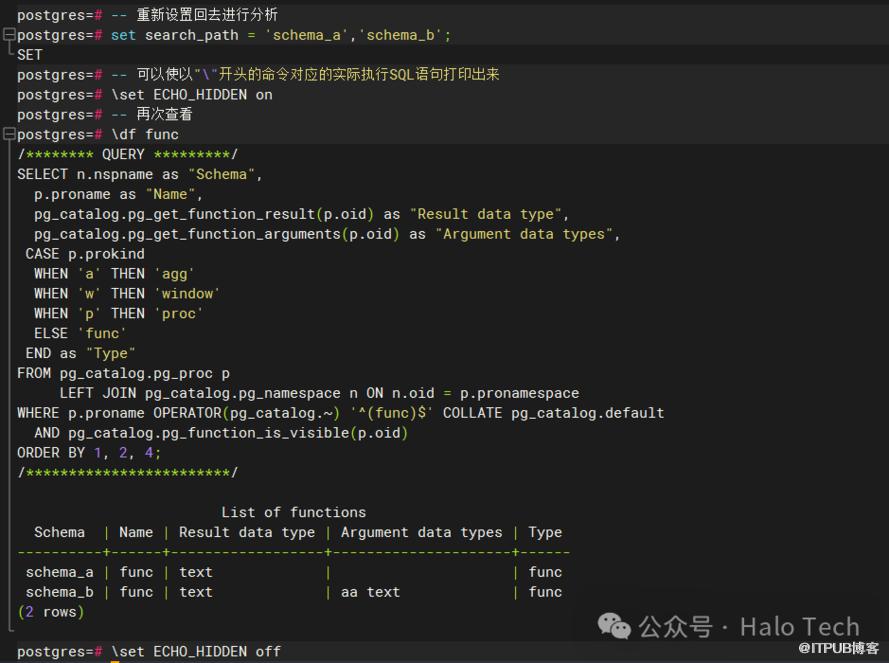Click the ORDER BY 1, 2, 4 line

[x=89, y=452]
